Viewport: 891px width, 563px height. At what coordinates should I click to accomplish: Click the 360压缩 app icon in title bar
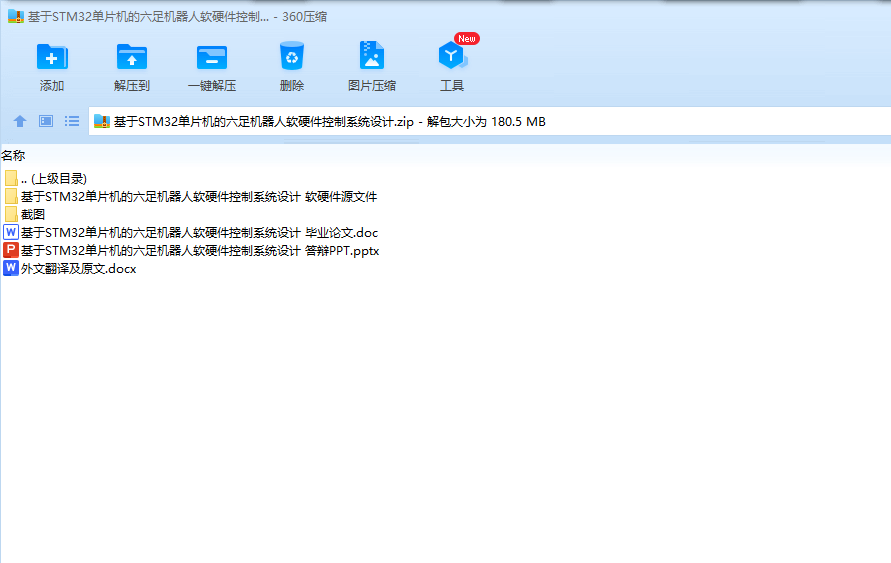coord(16,16)
